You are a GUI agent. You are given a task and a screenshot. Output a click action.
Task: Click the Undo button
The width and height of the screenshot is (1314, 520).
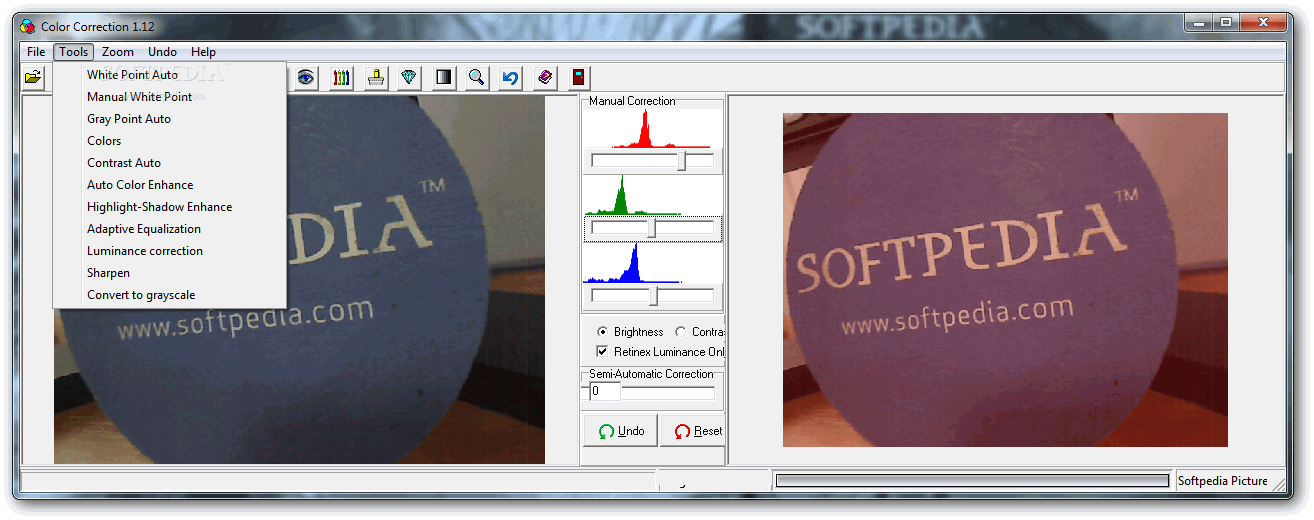point(620,431)
